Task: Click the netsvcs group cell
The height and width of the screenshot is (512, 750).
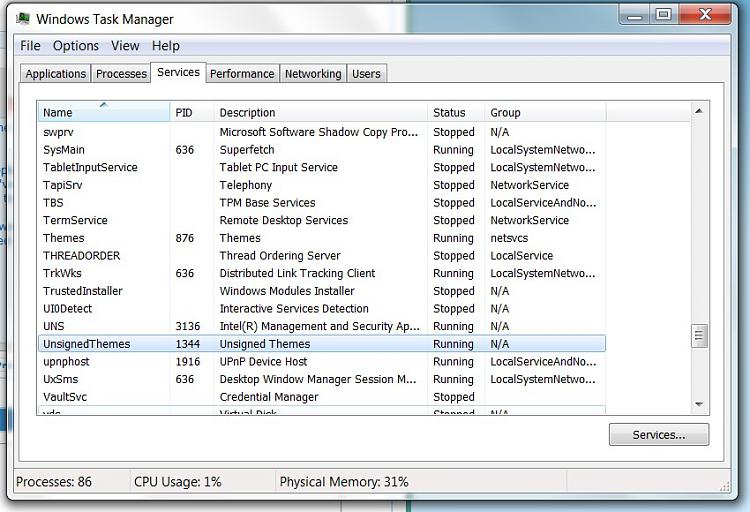Action: [509, 238]
